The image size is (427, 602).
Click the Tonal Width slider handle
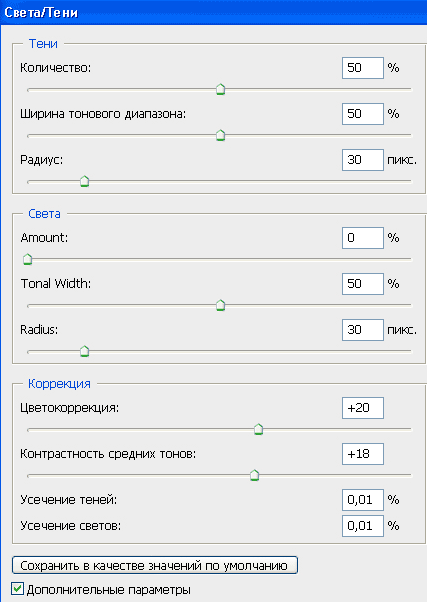(220, 306)
